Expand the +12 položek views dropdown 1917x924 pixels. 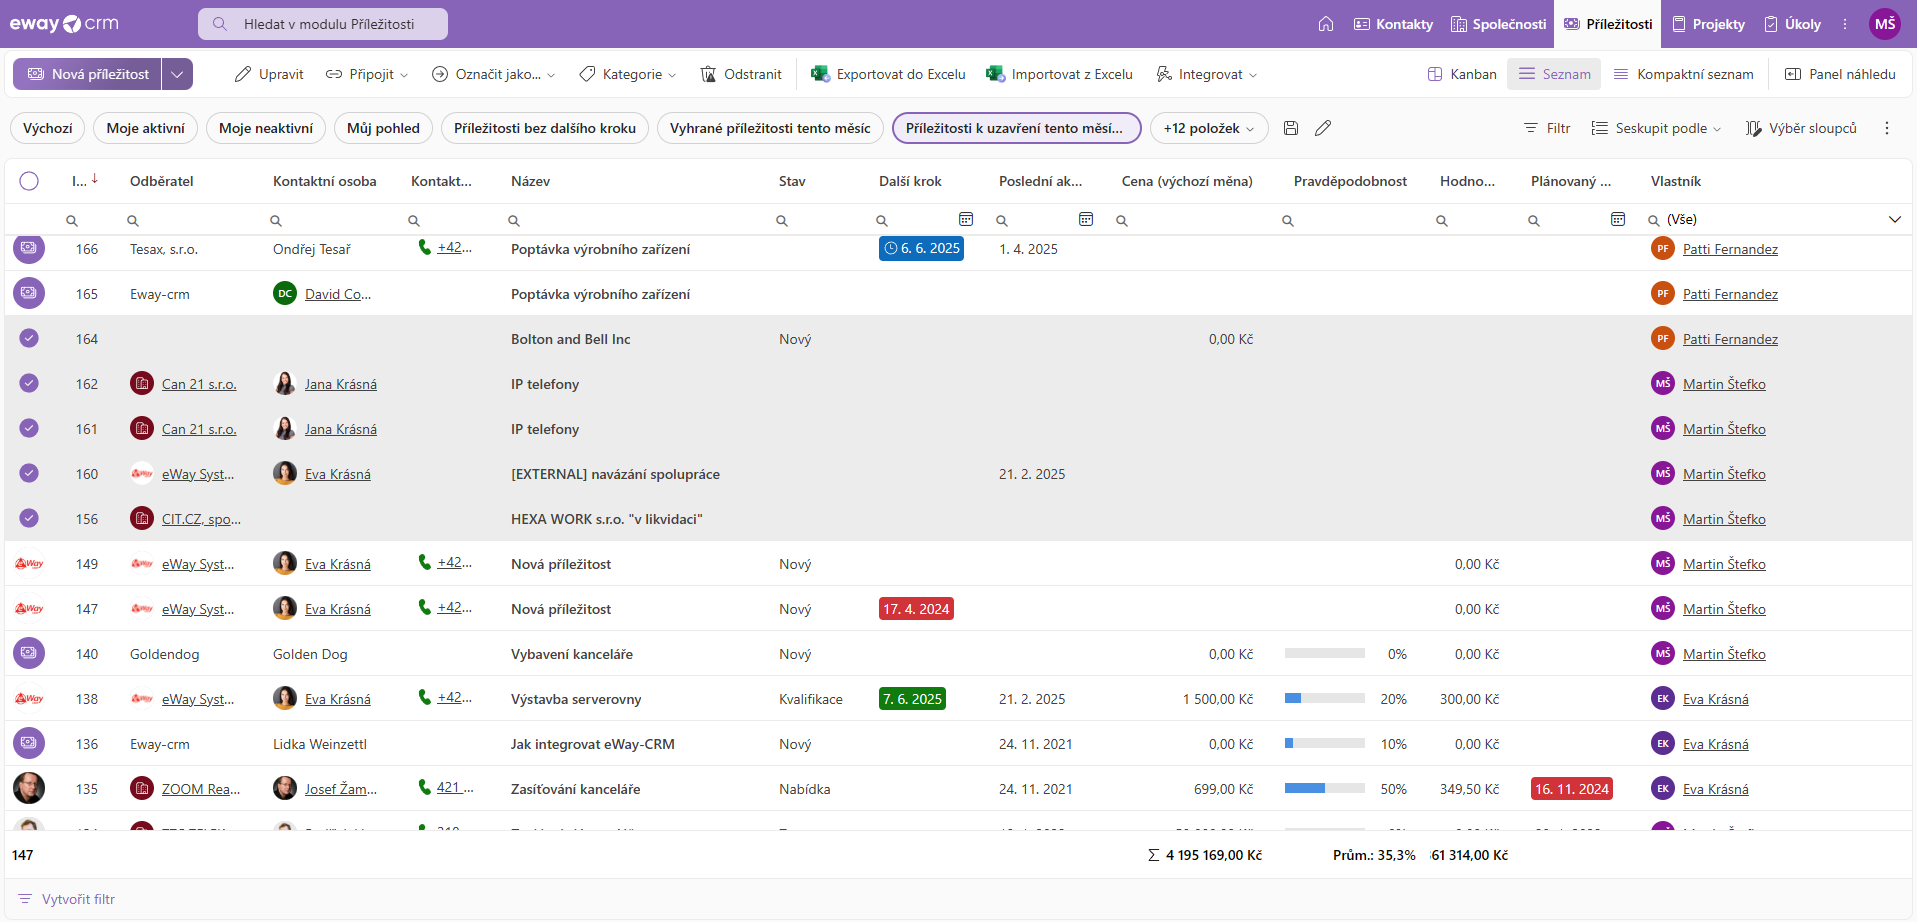click(1209, 128)
